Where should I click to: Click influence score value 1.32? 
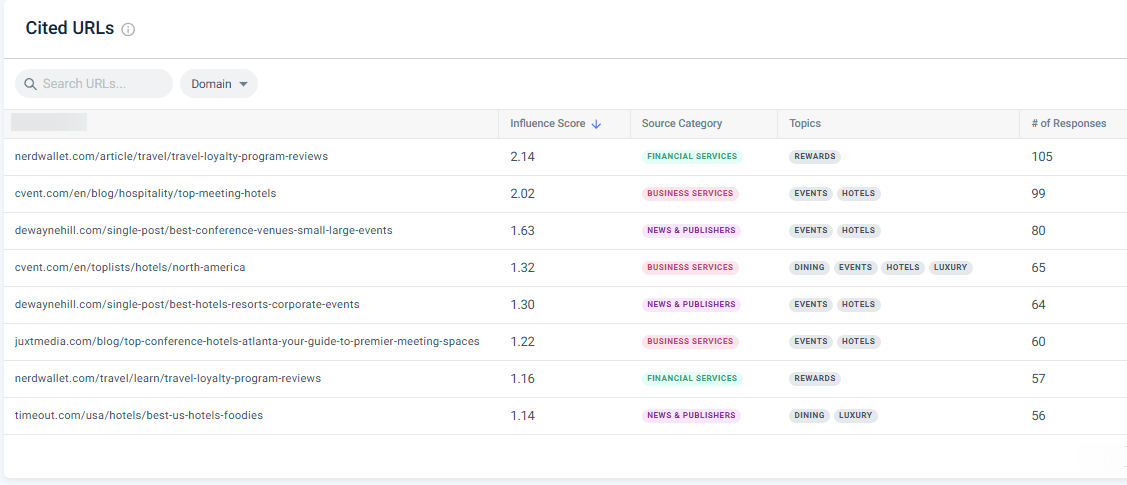(x=523, y=268)
